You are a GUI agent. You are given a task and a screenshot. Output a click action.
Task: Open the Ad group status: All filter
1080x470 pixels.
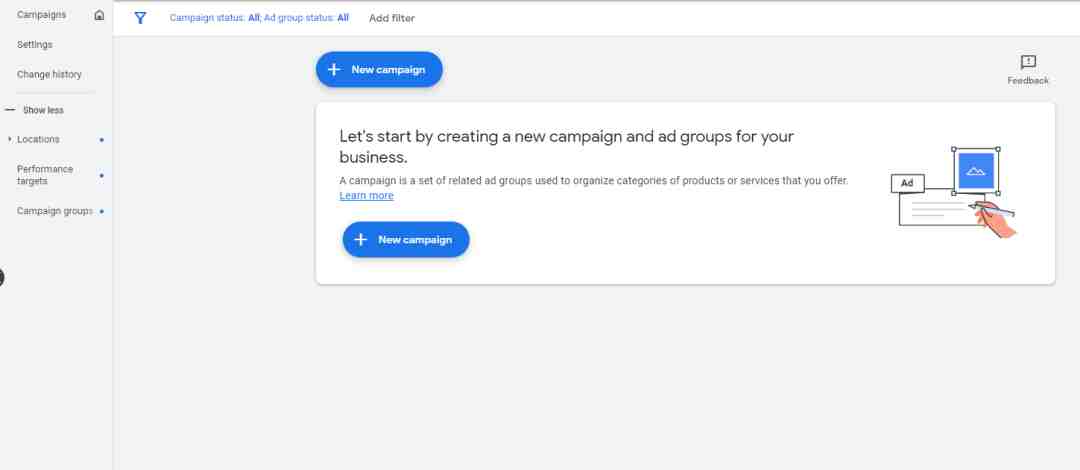point(307,18)
